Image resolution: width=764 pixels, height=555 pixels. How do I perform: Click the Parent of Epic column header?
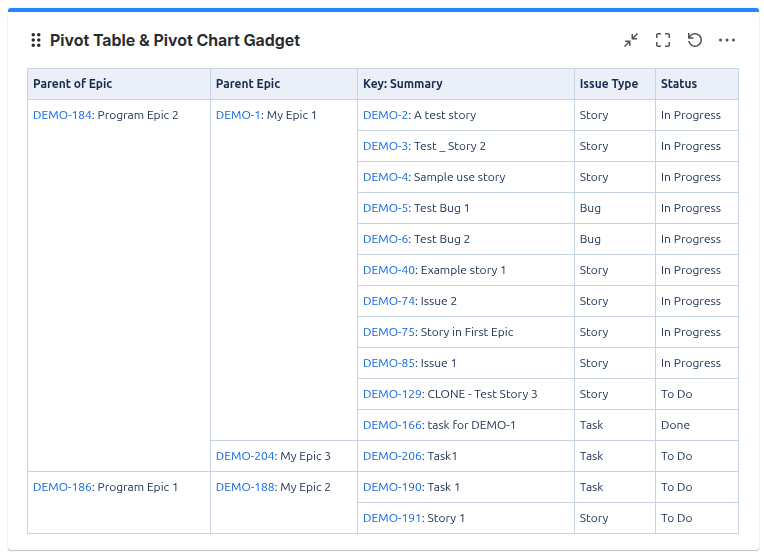pyautogui.click(x=73, y=84)
